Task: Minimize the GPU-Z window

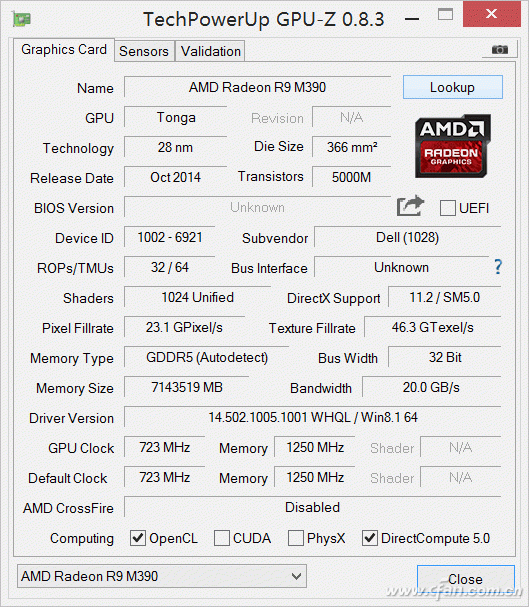Action: [x=412, y=19]
